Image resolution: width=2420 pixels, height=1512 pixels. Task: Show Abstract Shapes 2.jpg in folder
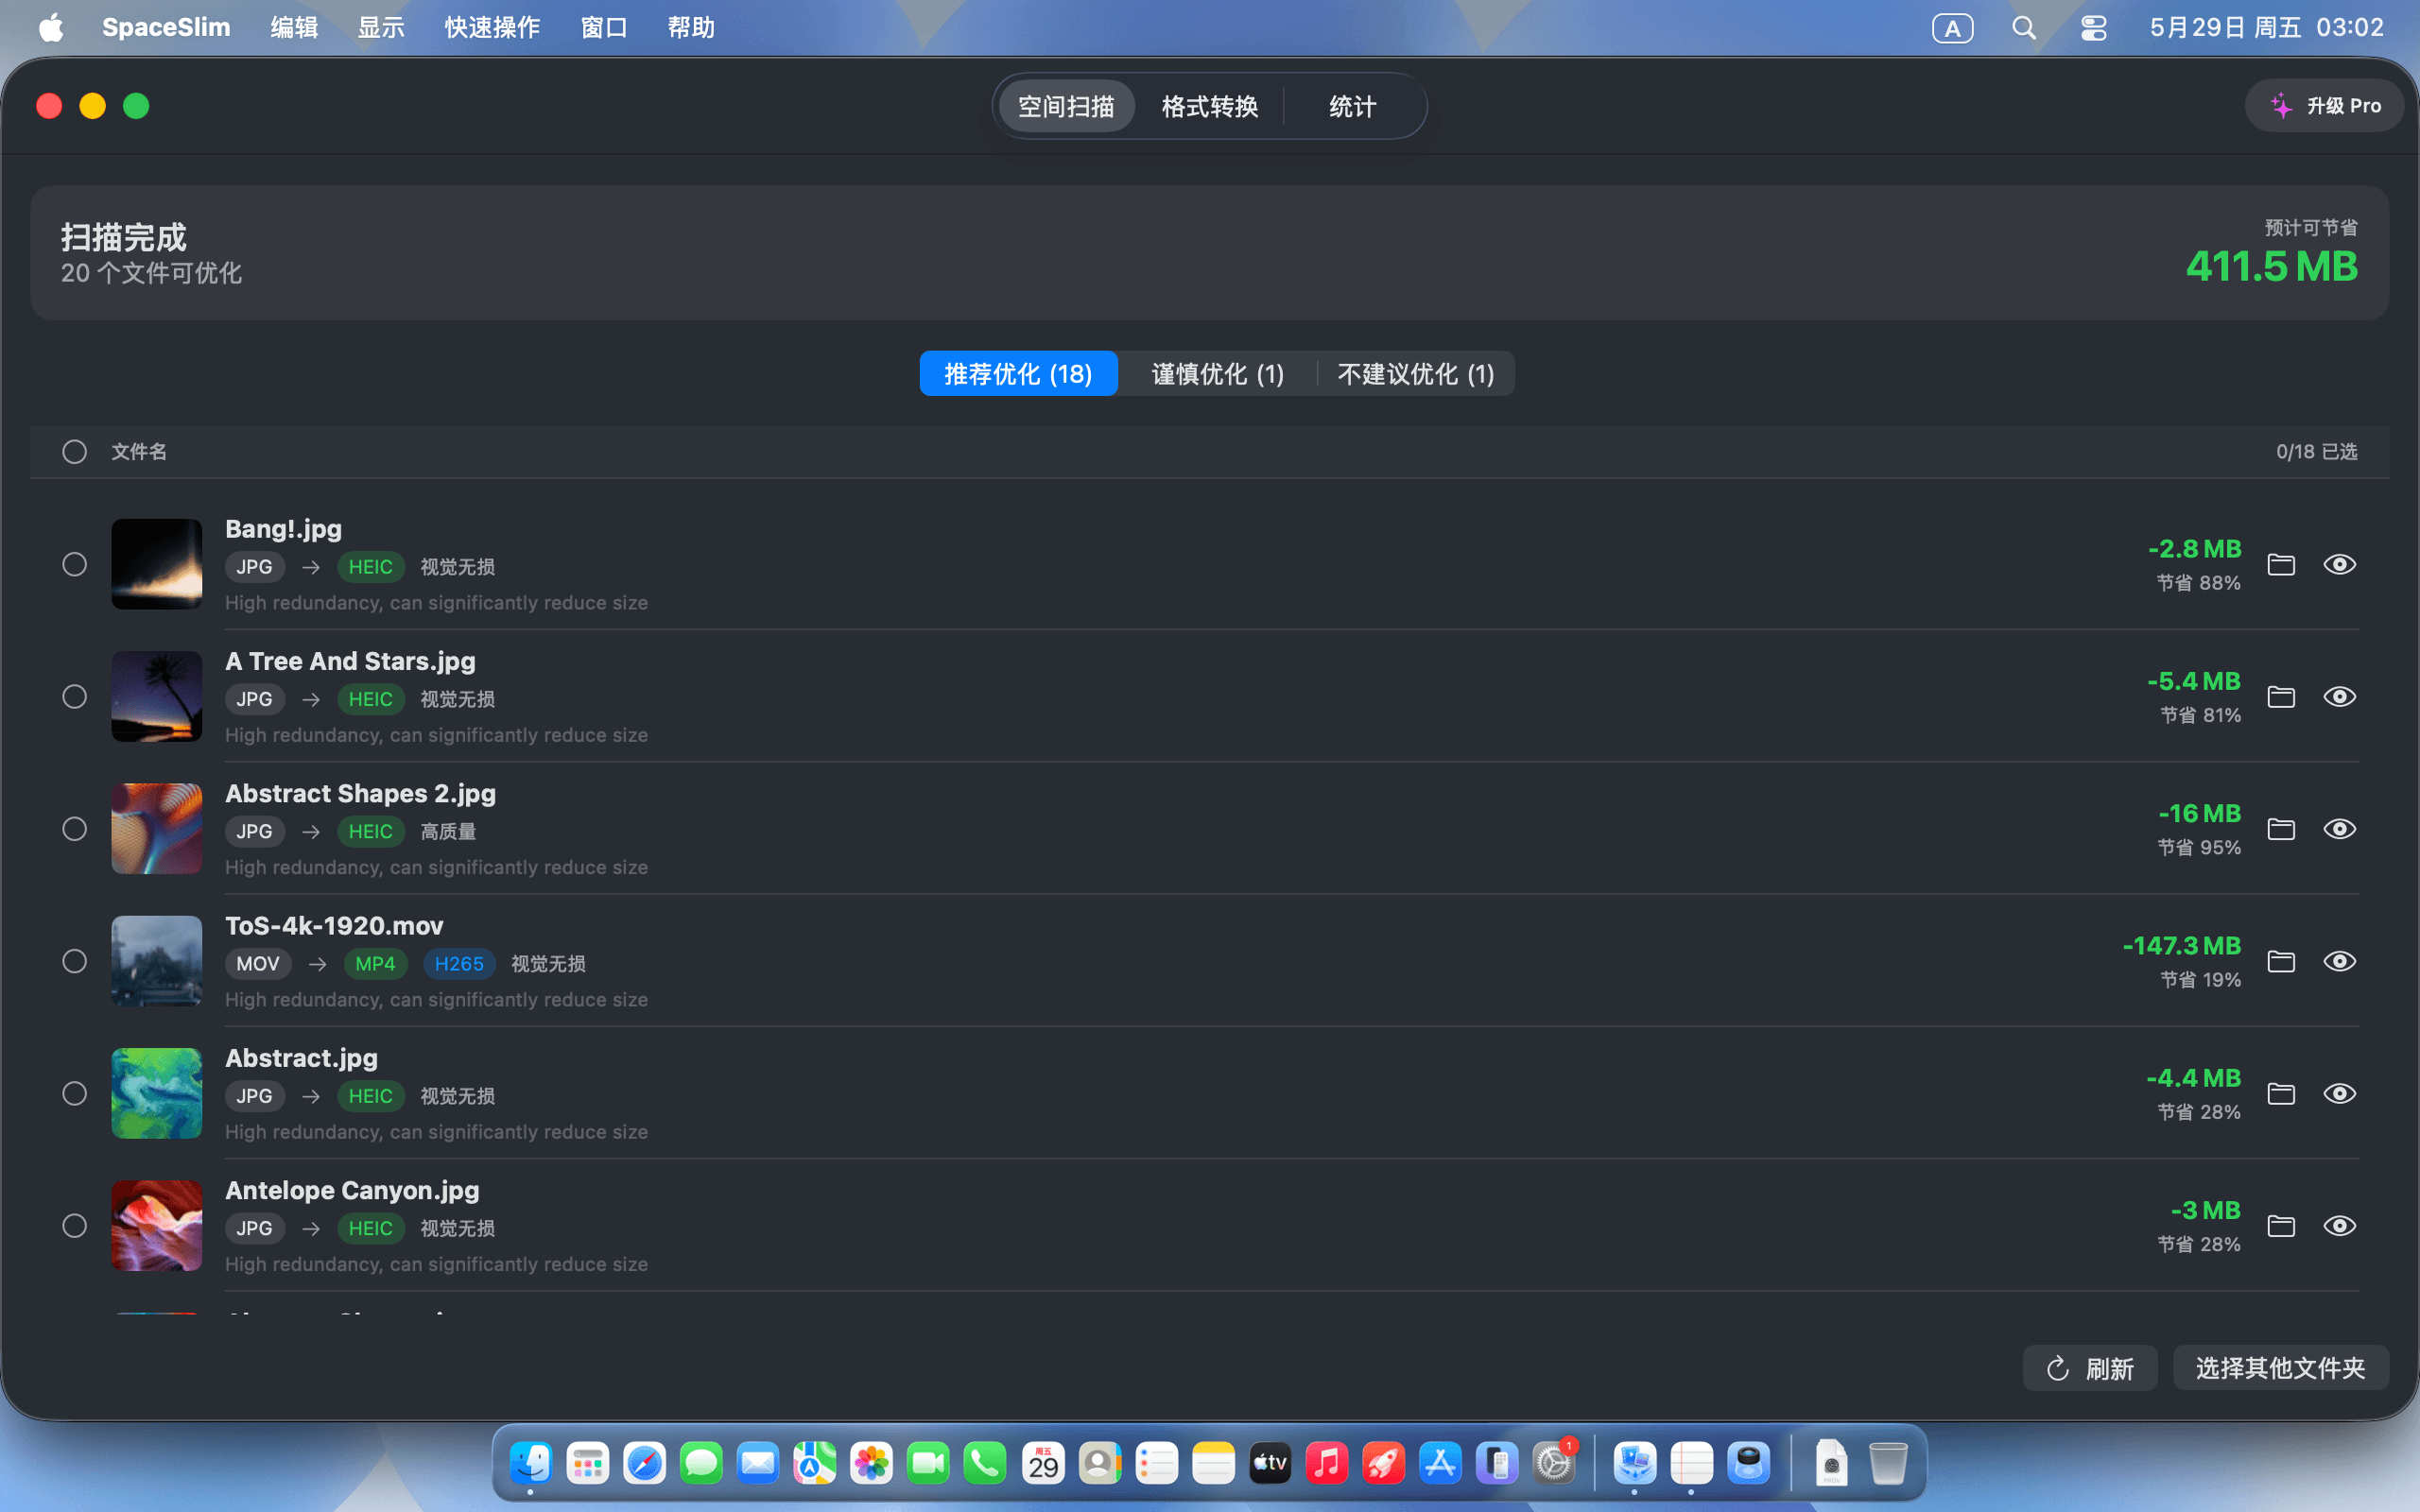coord(2281,829)
